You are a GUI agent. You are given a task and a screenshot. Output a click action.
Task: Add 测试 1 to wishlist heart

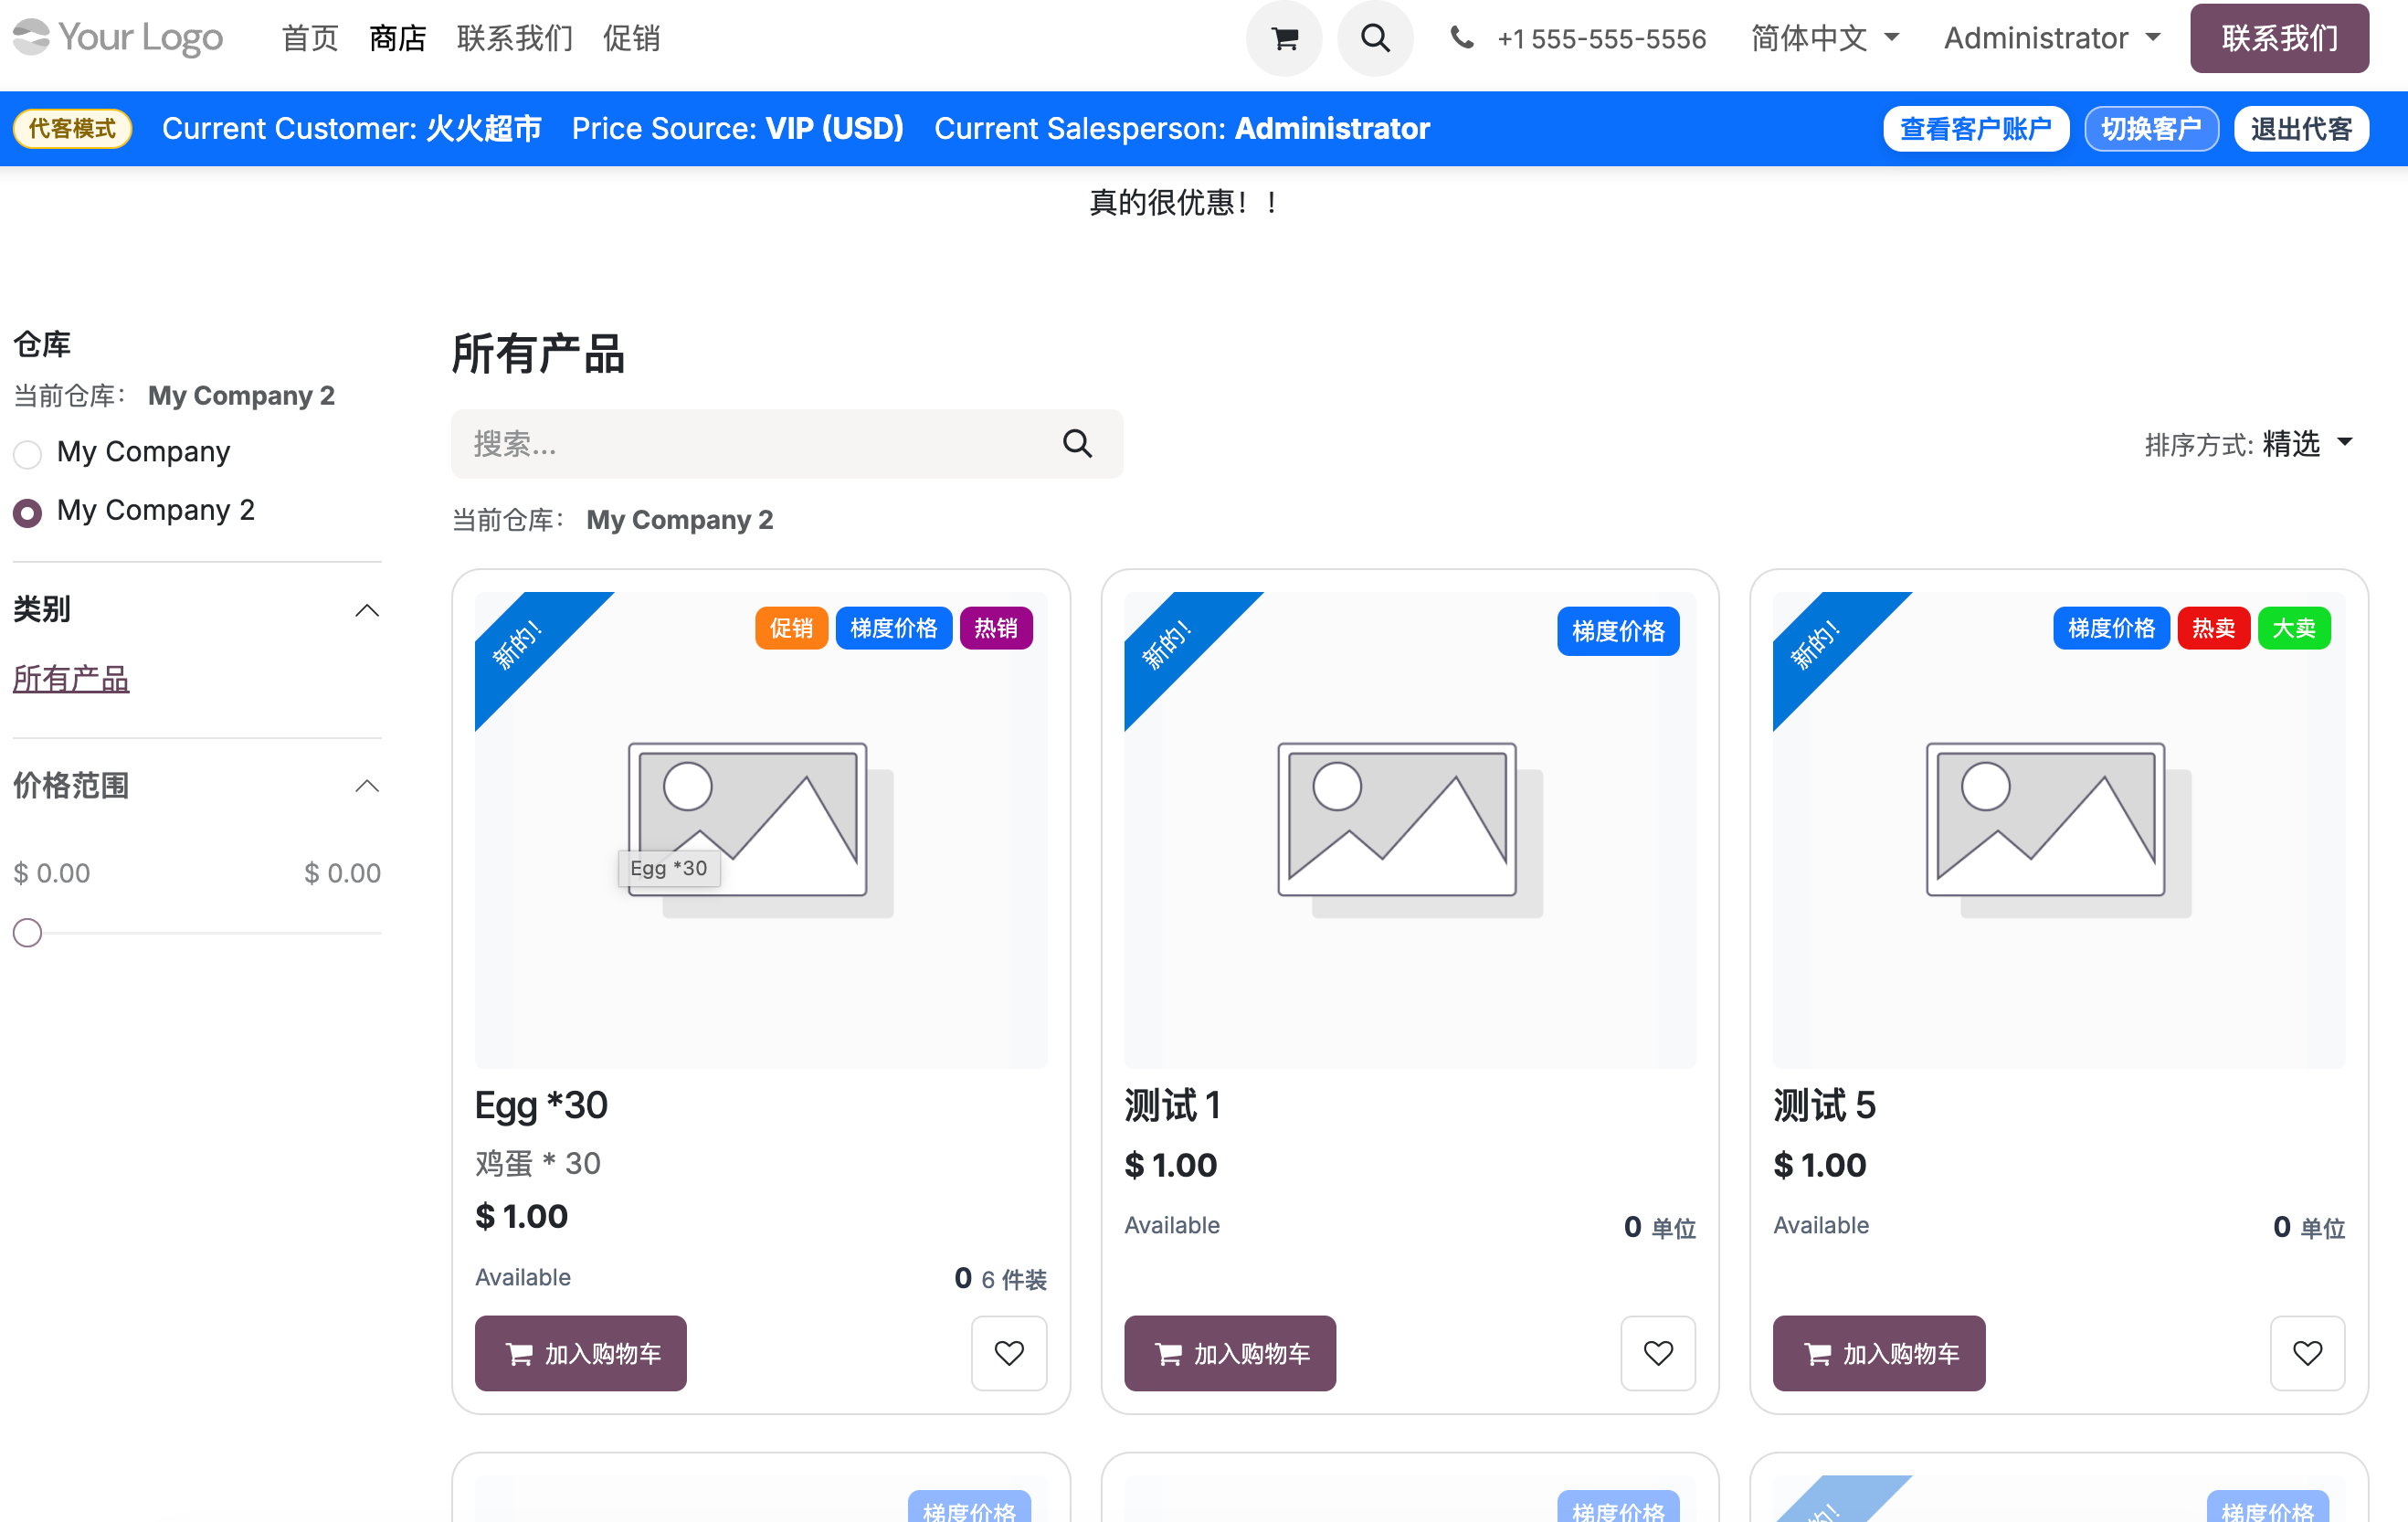[x=1658, y=1353]
